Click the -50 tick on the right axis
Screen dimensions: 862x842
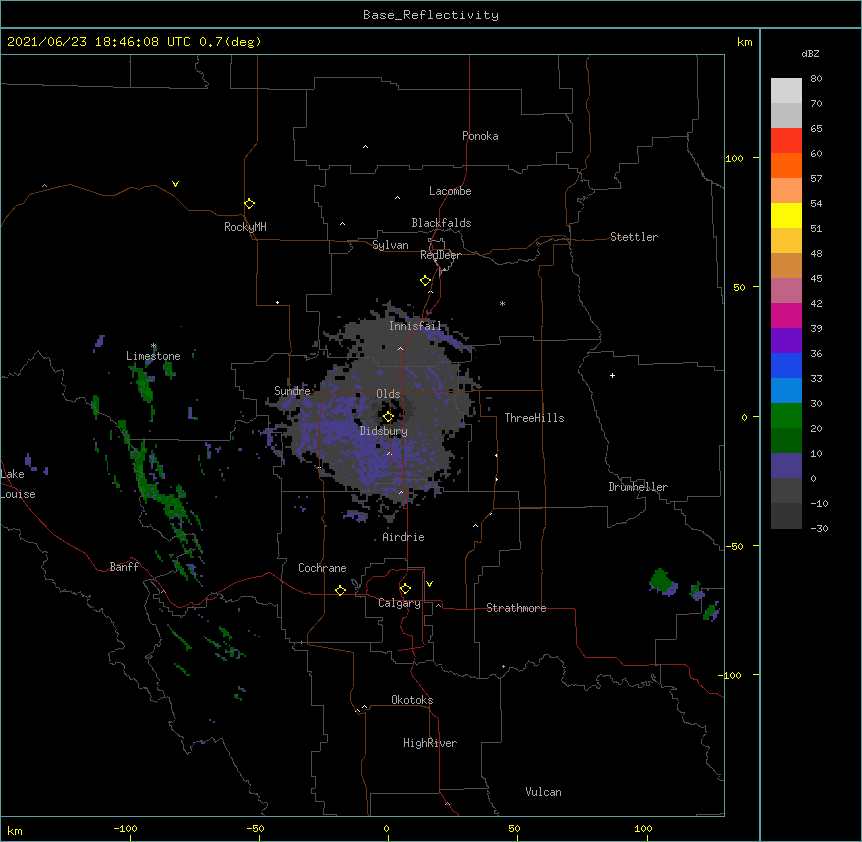(734, 546)
